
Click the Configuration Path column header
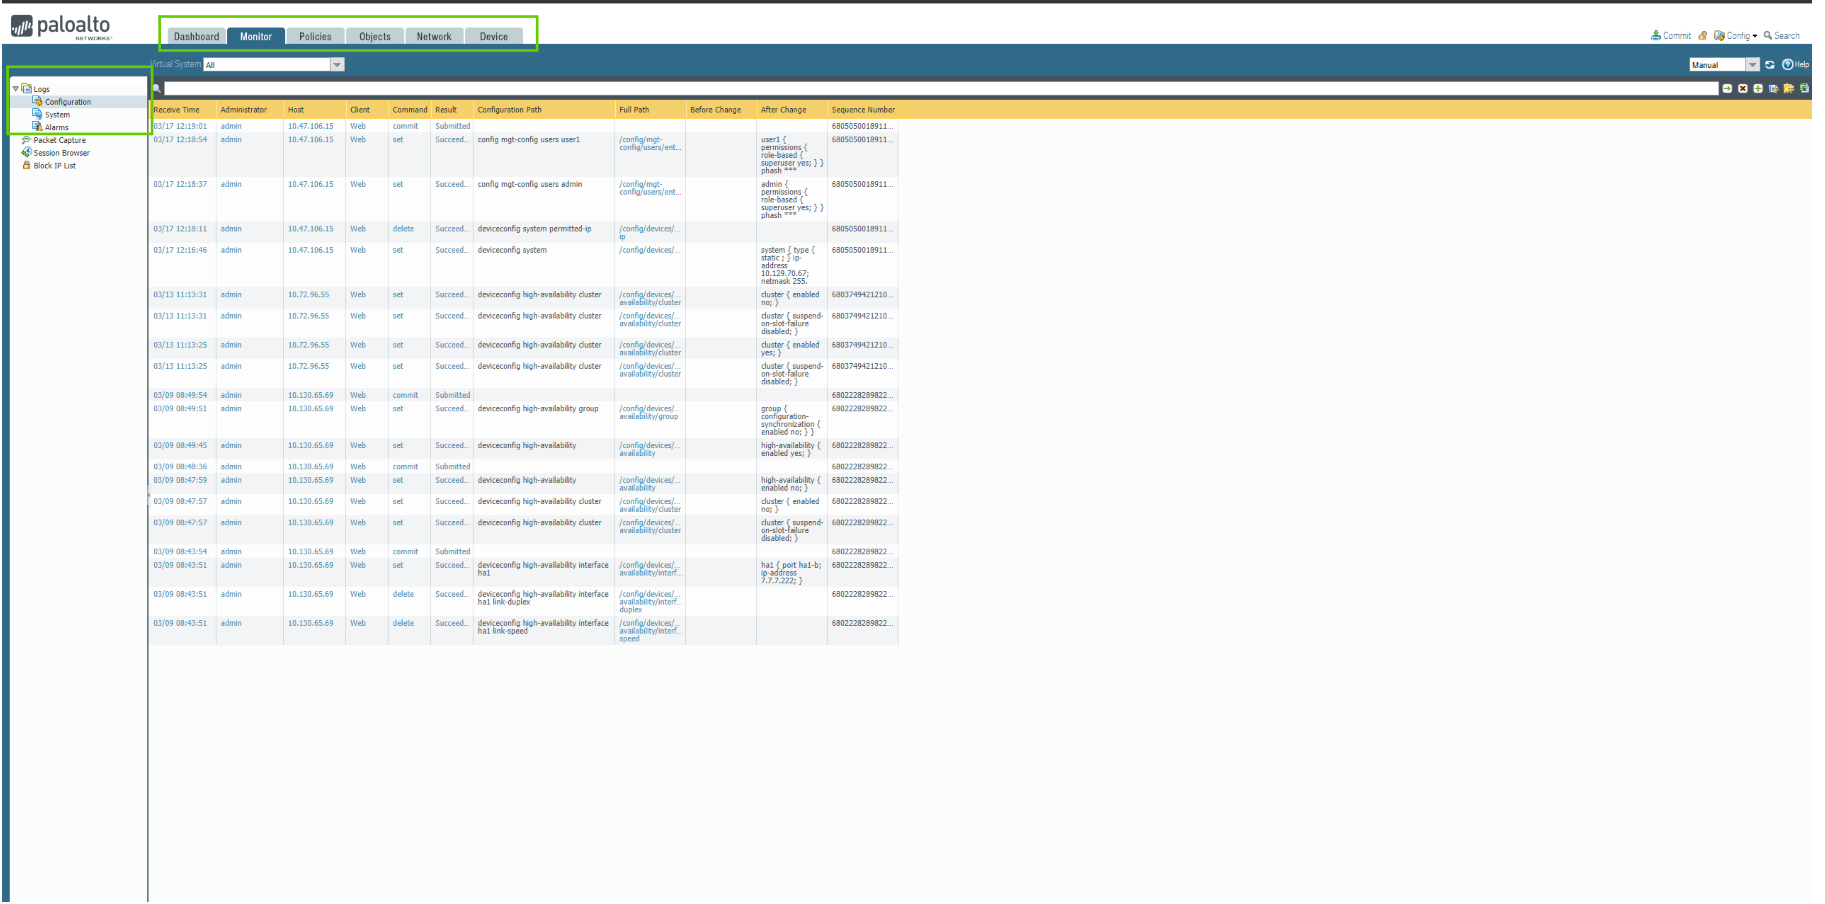[x=544, y=110]
